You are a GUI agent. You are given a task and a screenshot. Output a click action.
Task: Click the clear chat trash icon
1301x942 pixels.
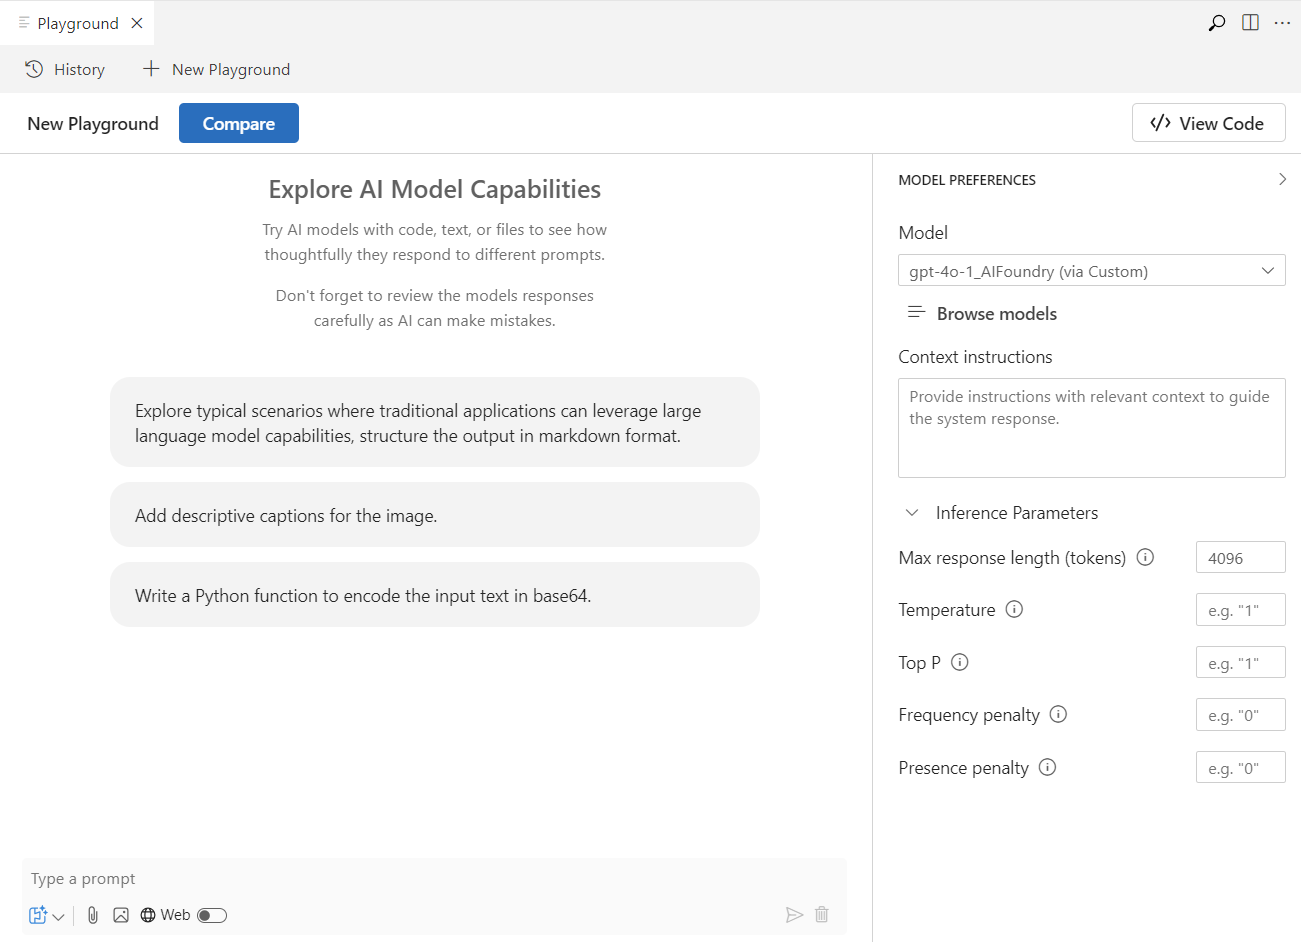pos(822,915)
